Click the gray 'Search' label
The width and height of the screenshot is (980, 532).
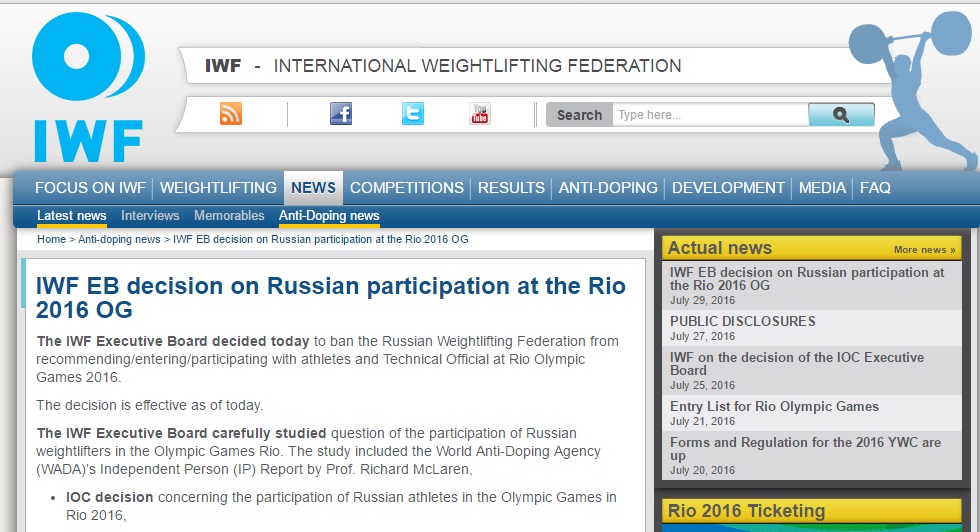point(579,115)
